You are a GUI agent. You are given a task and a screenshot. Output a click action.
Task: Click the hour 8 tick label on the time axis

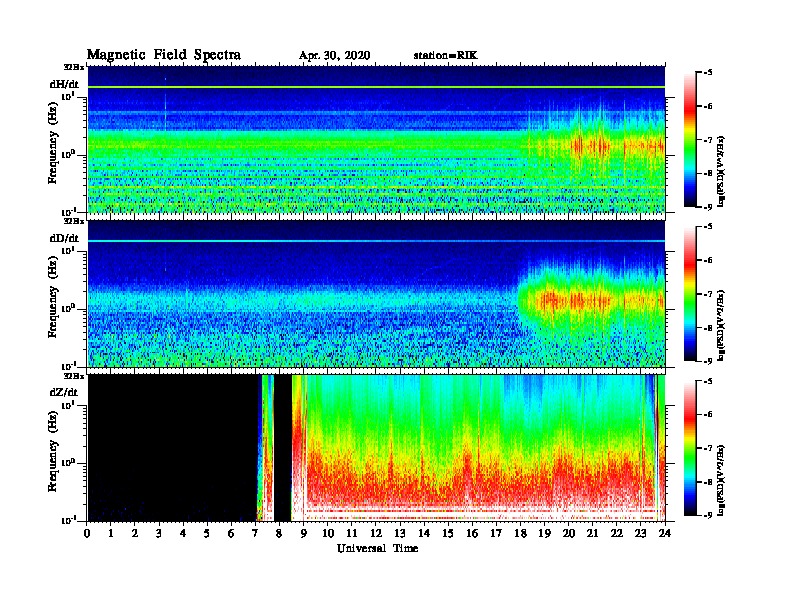tap(279, 533)
